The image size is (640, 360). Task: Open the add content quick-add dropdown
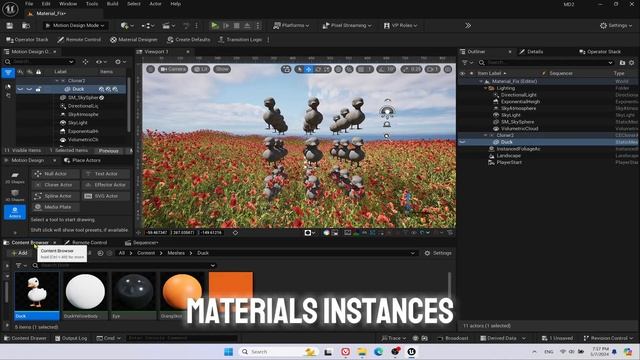click(127, 25)
